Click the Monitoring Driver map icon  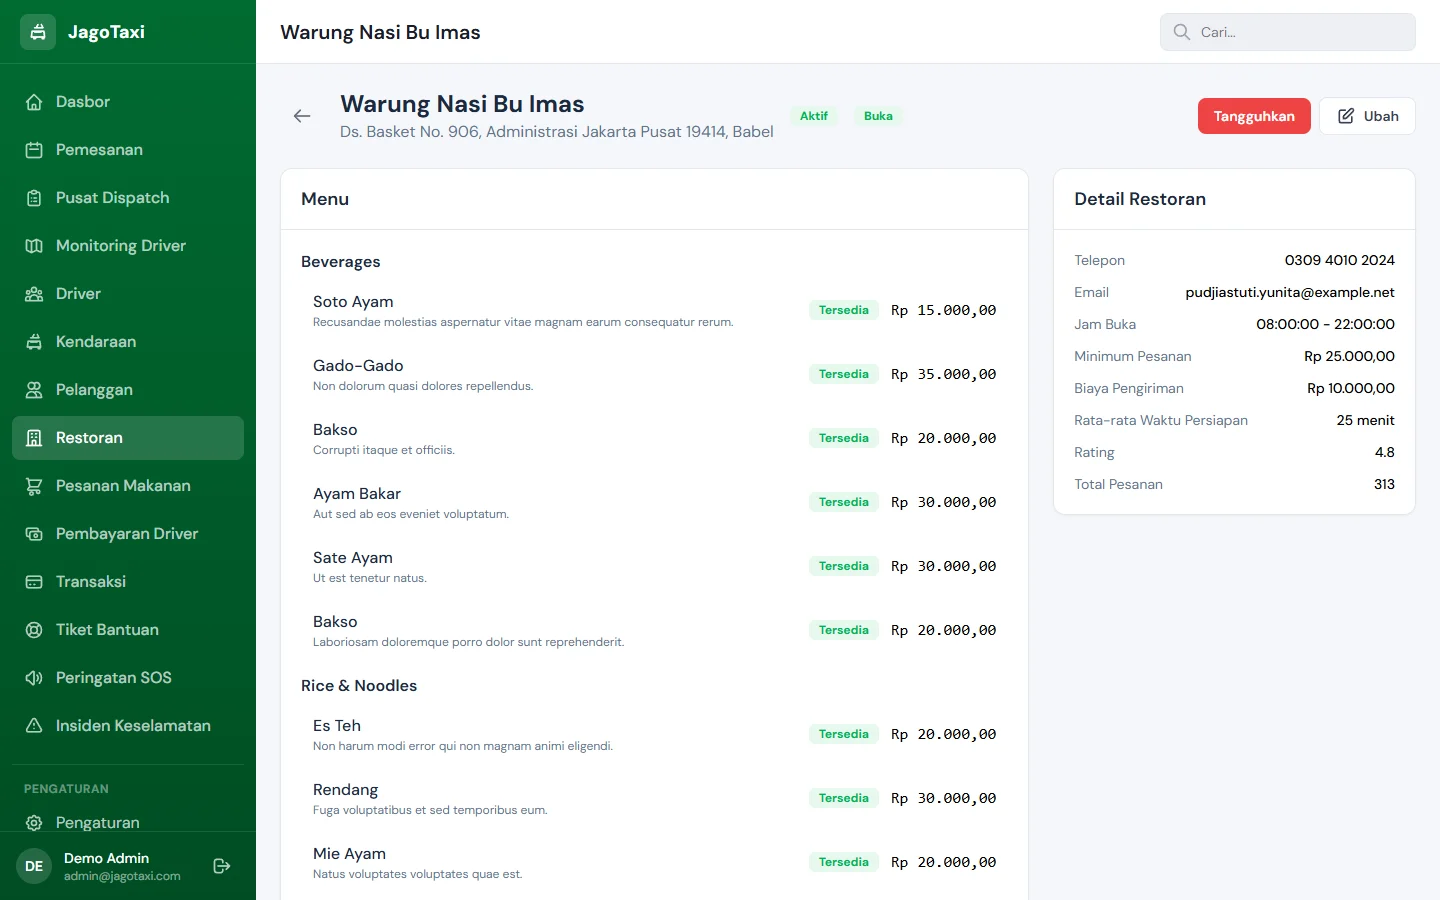click(34, 246)
